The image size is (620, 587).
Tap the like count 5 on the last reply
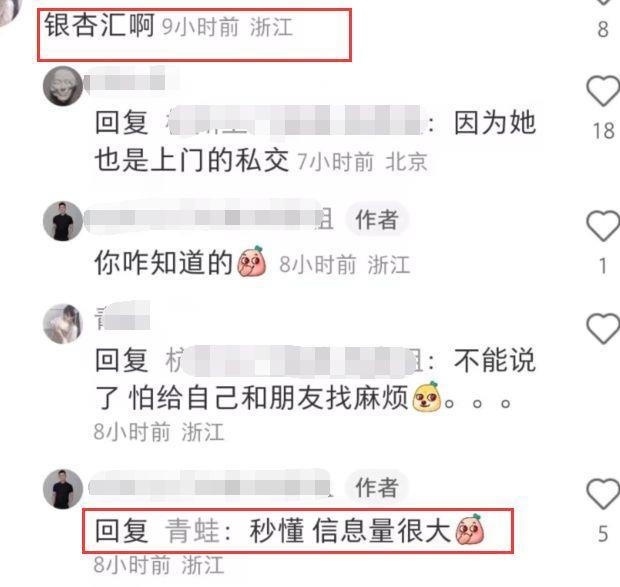(603, 534)
